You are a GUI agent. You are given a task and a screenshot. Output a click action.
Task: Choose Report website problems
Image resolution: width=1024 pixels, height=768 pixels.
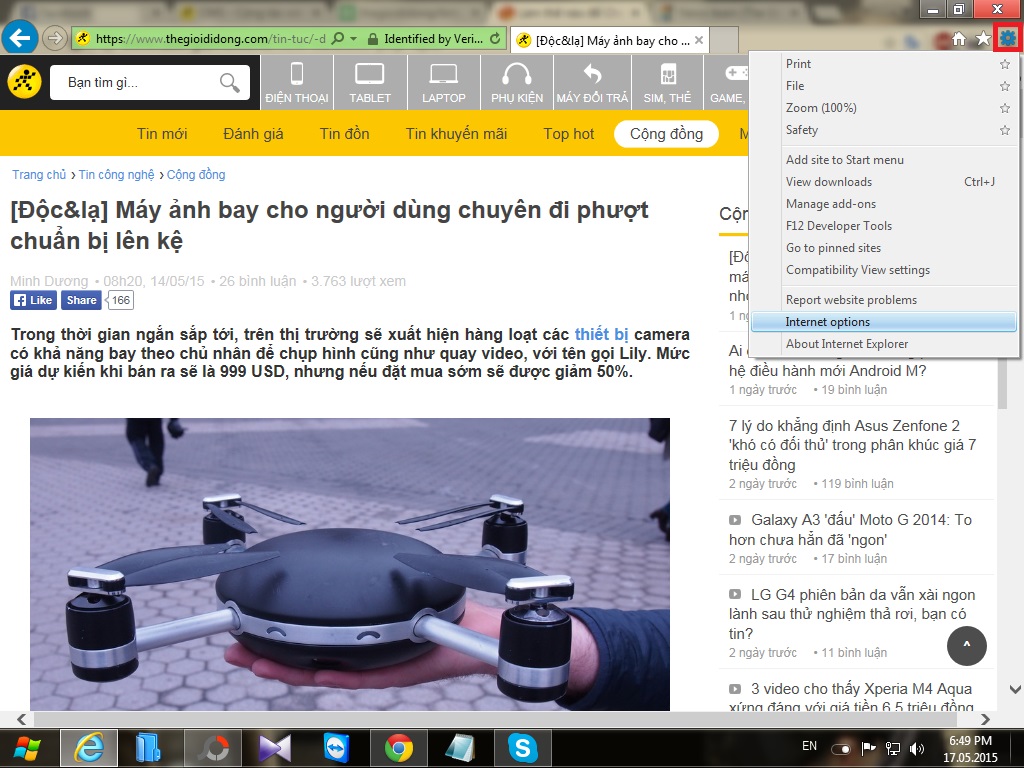(x=886, y=300)
